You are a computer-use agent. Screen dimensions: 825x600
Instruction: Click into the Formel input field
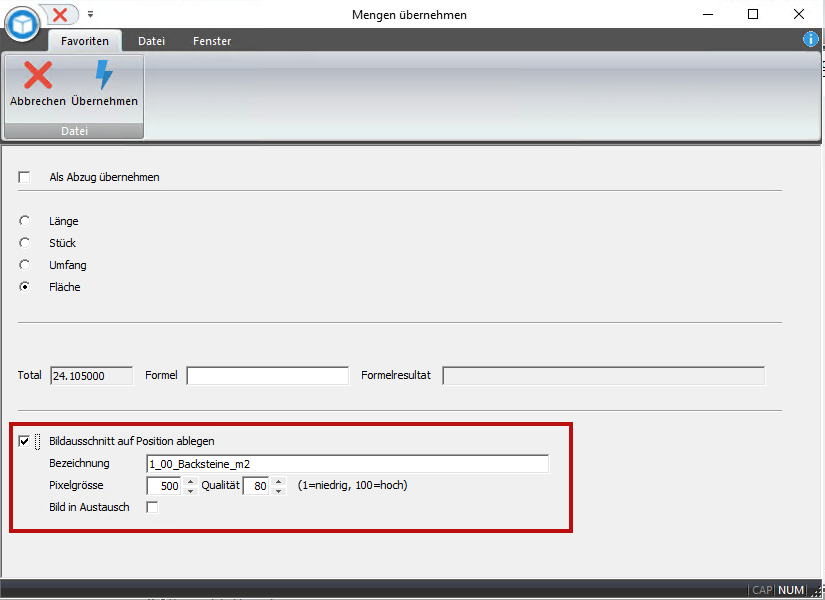coord(267,376)
